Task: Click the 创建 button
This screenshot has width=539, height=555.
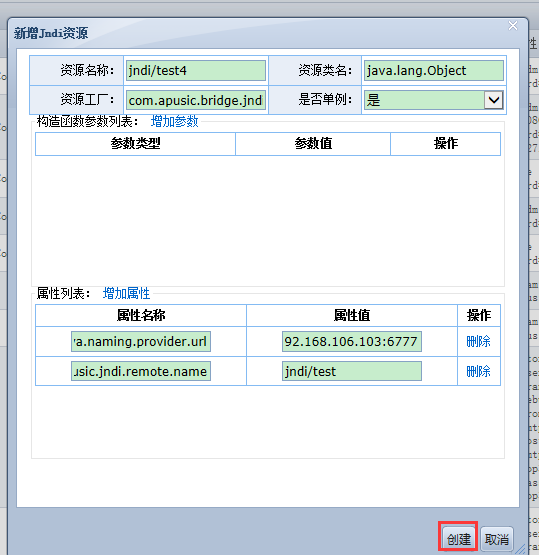Action: [458, 540]
